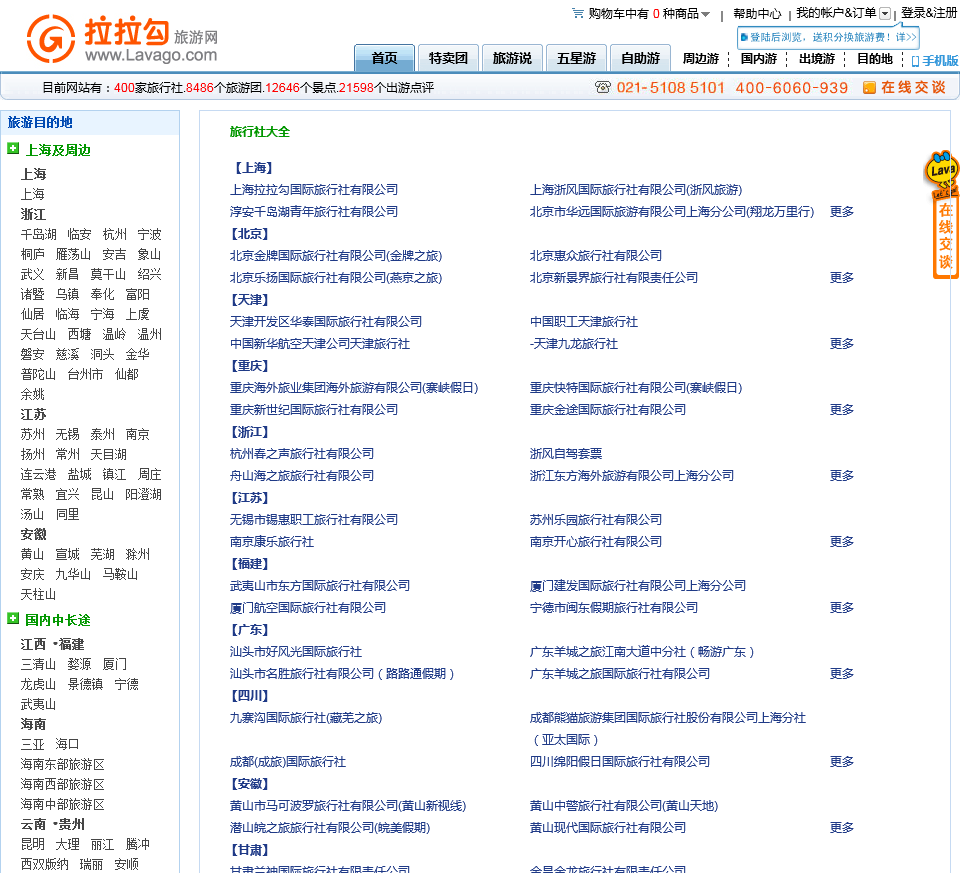Open 武夷山市东方国际旅行社有限公司 link
The width and height of the screenshot is (960, 873).
(320, 586)
